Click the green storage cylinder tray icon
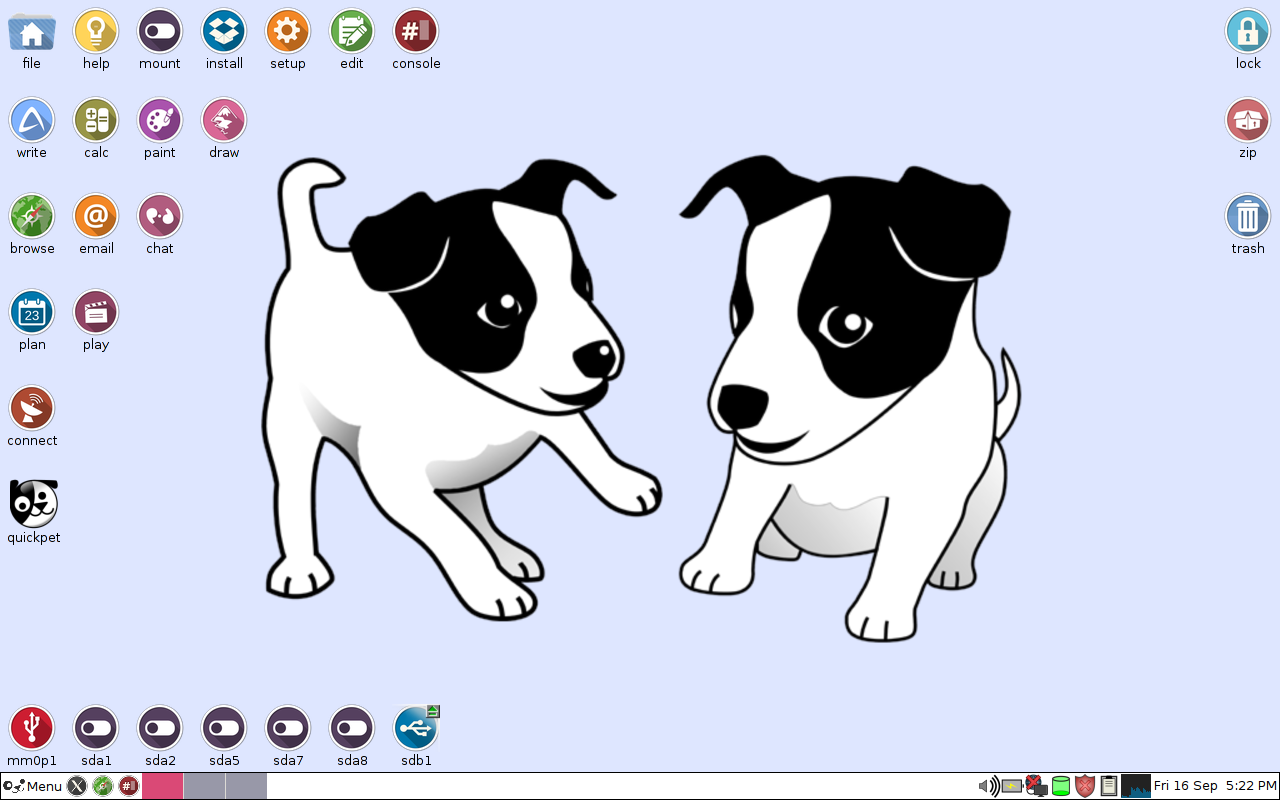Image resolution: width=1280 pixels, height=800 pixels. (1061, 786)
